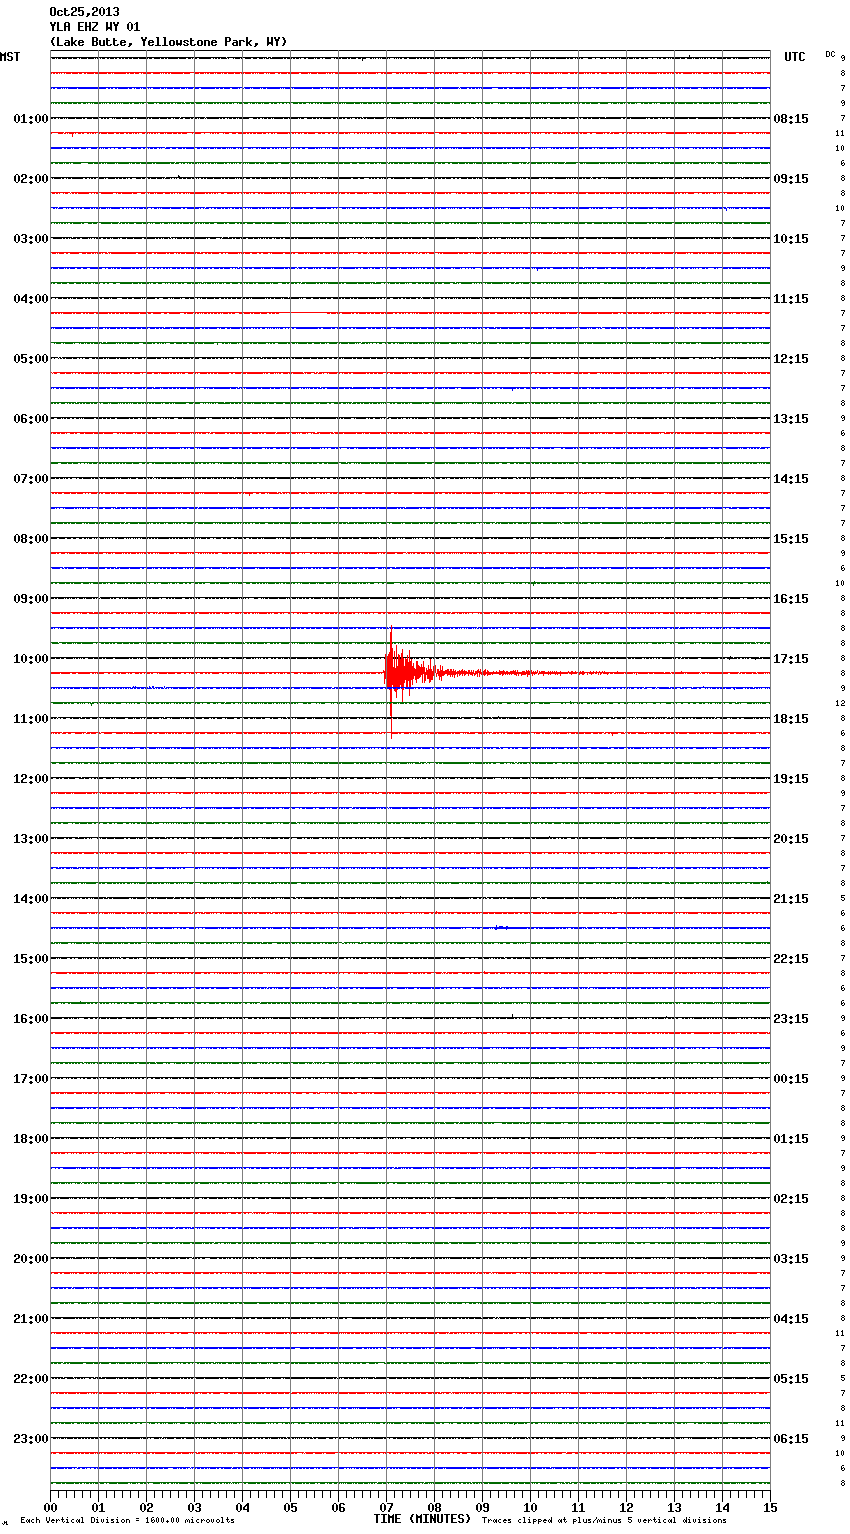Select the 07:00 MST hour label
The height and width of the screenshot is (1534, 850).
coord(31,479)
